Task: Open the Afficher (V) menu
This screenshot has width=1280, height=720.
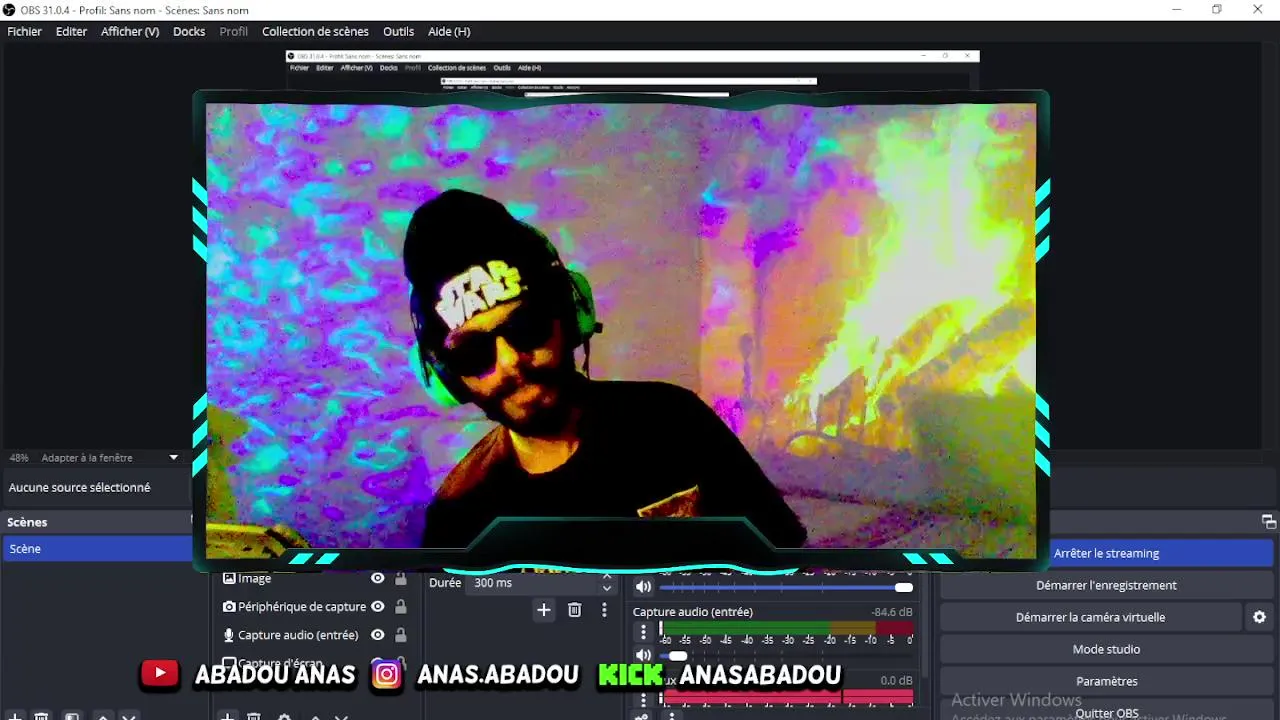Action: click(x=130, y=31)
